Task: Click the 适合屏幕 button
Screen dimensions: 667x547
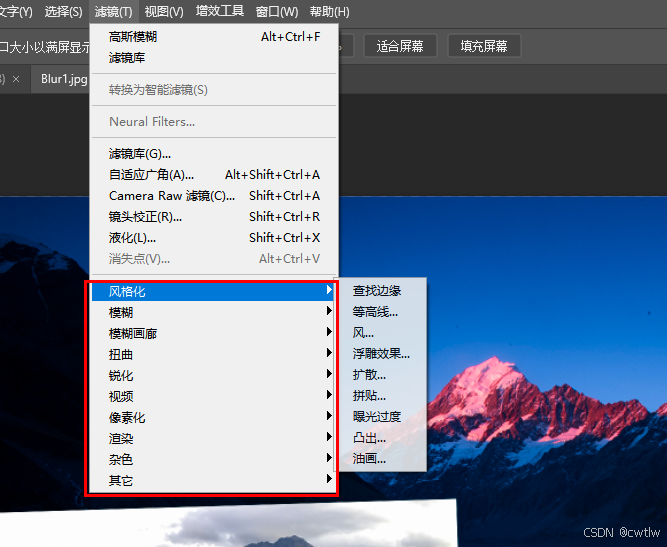Action: 400,46
